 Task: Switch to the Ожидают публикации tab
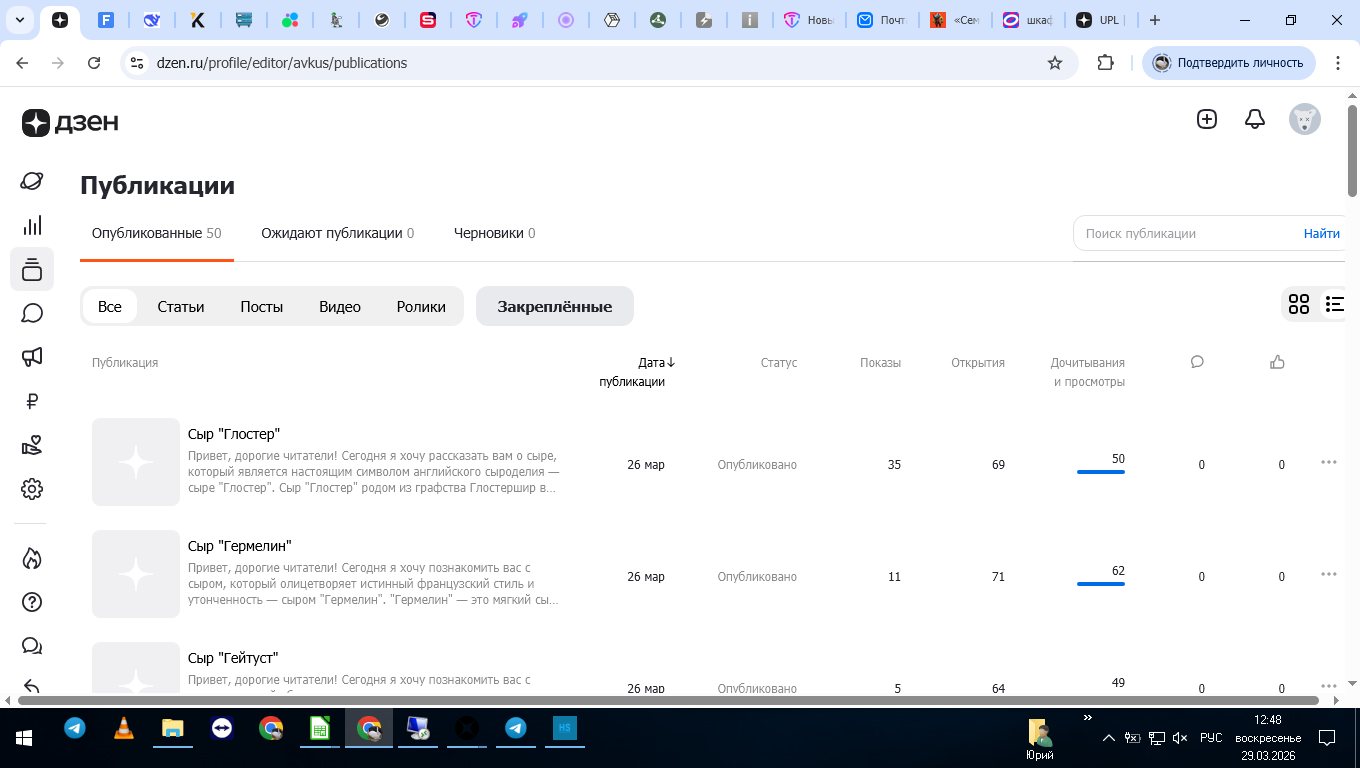point(338,233)
